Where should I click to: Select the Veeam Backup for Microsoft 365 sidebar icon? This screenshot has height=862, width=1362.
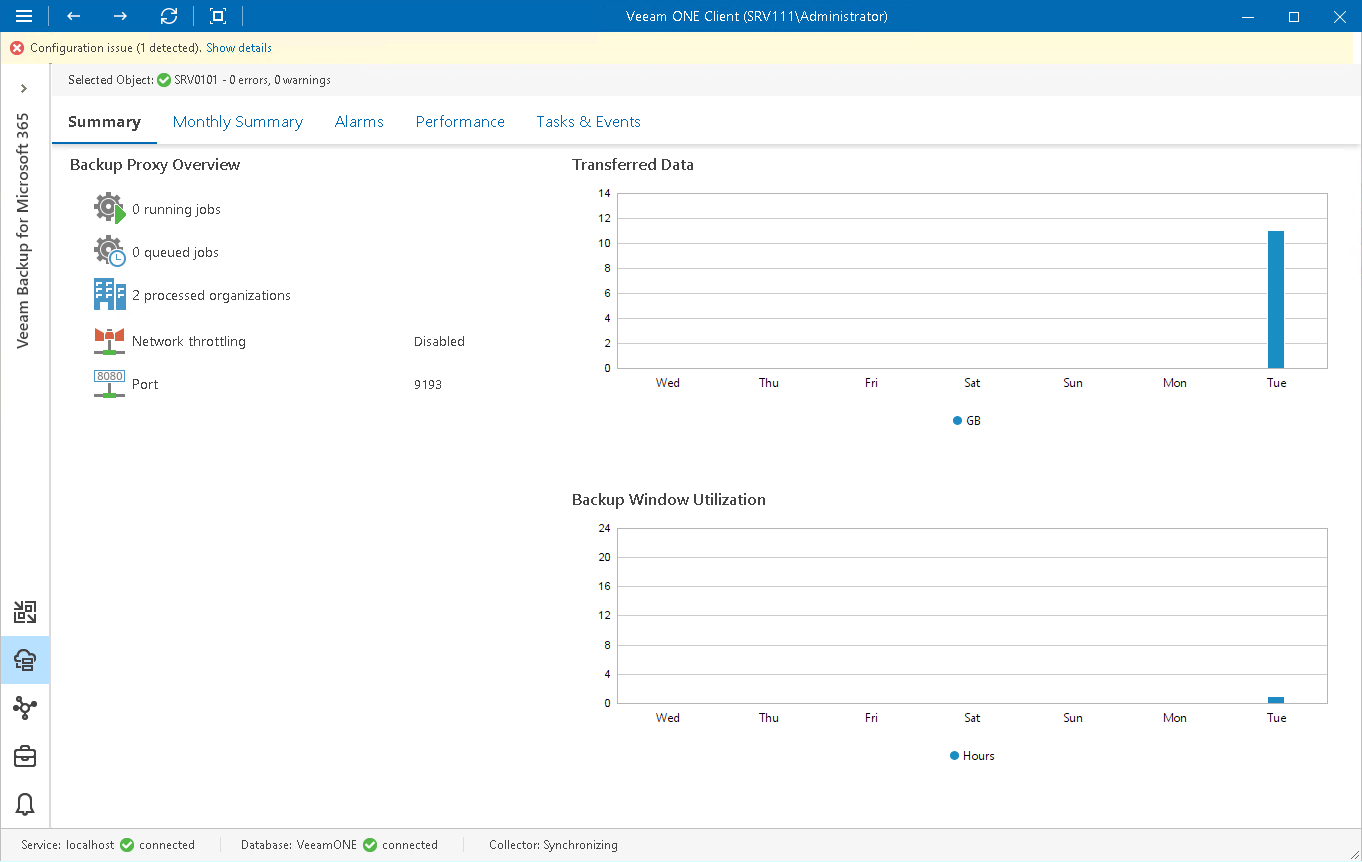[25, 660]
